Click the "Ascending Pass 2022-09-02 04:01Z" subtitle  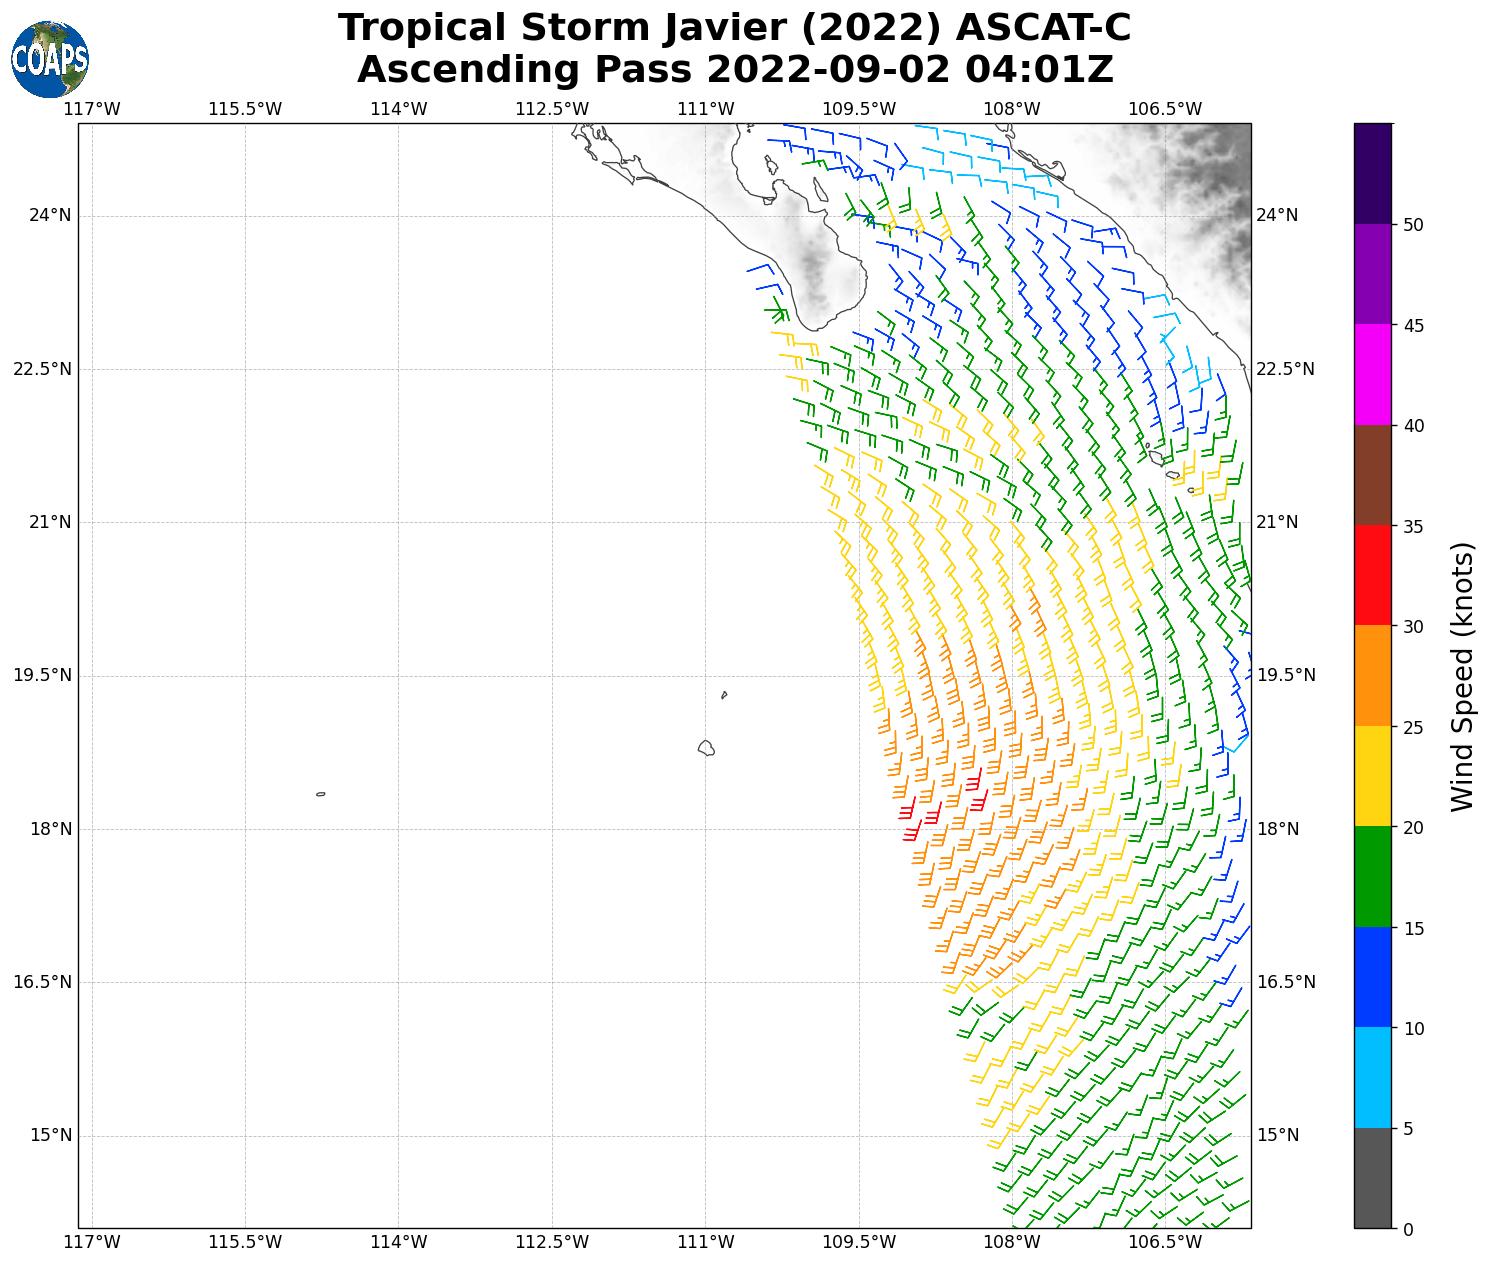tap(734, 70)
